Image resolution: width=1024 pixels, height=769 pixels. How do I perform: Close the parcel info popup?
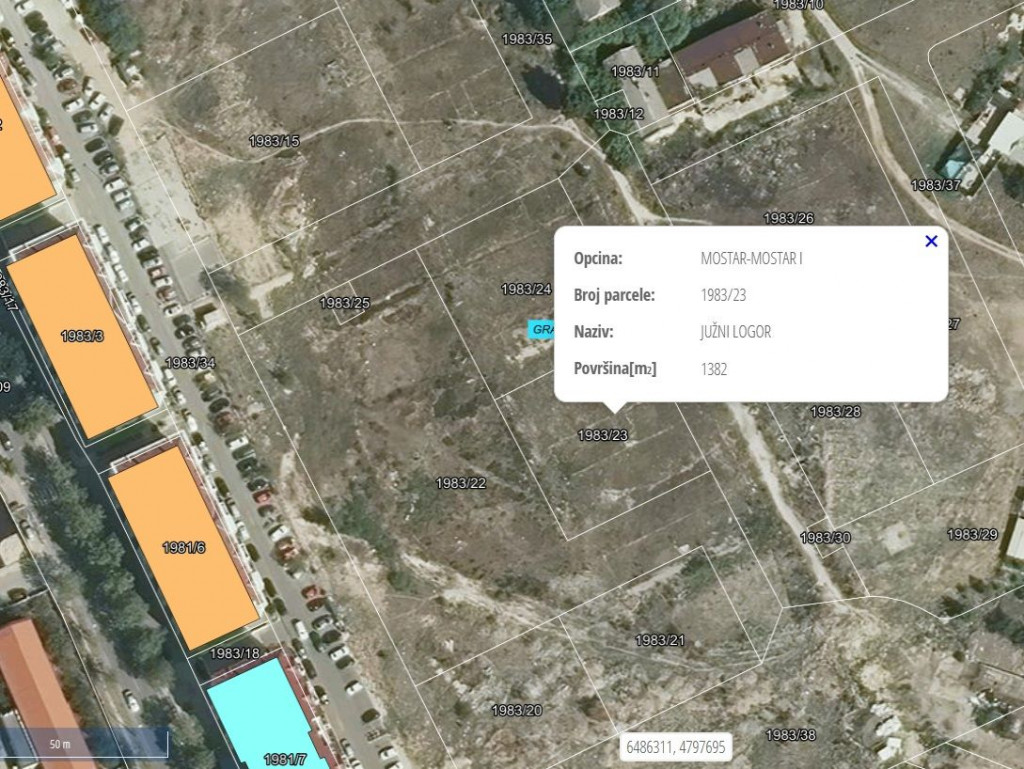931,241
